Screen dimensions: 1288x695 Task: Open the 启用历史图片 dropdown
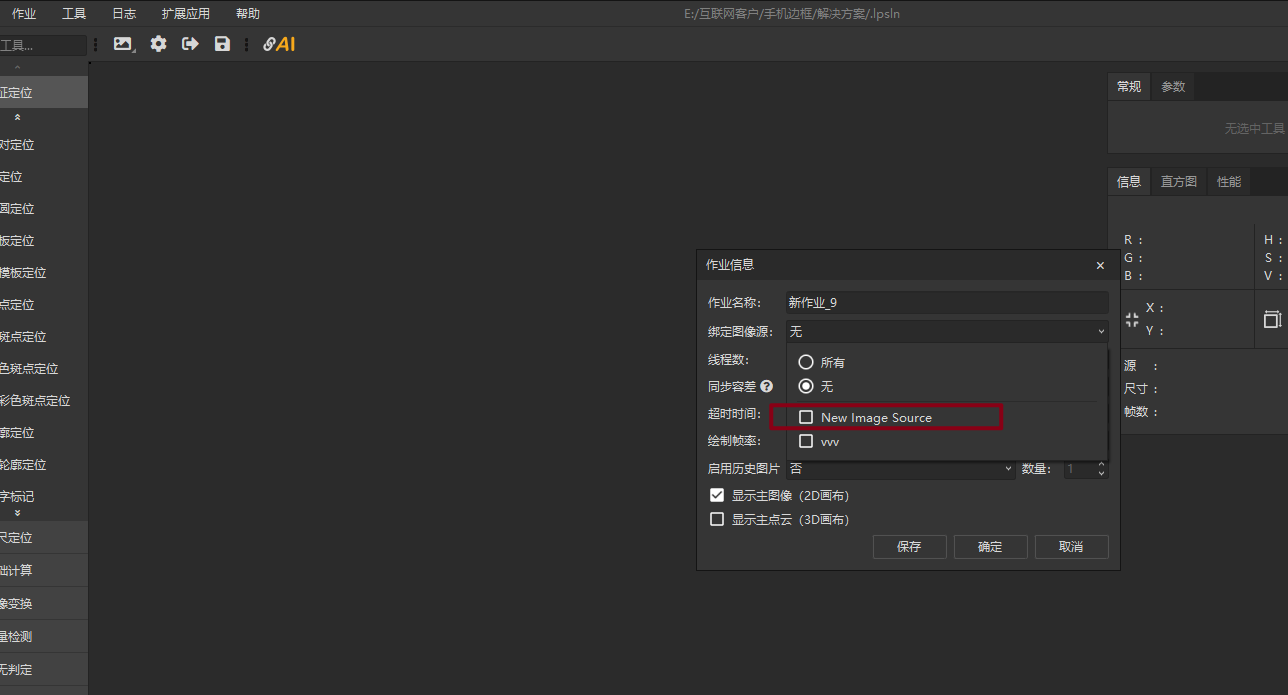tap(900, 468)
